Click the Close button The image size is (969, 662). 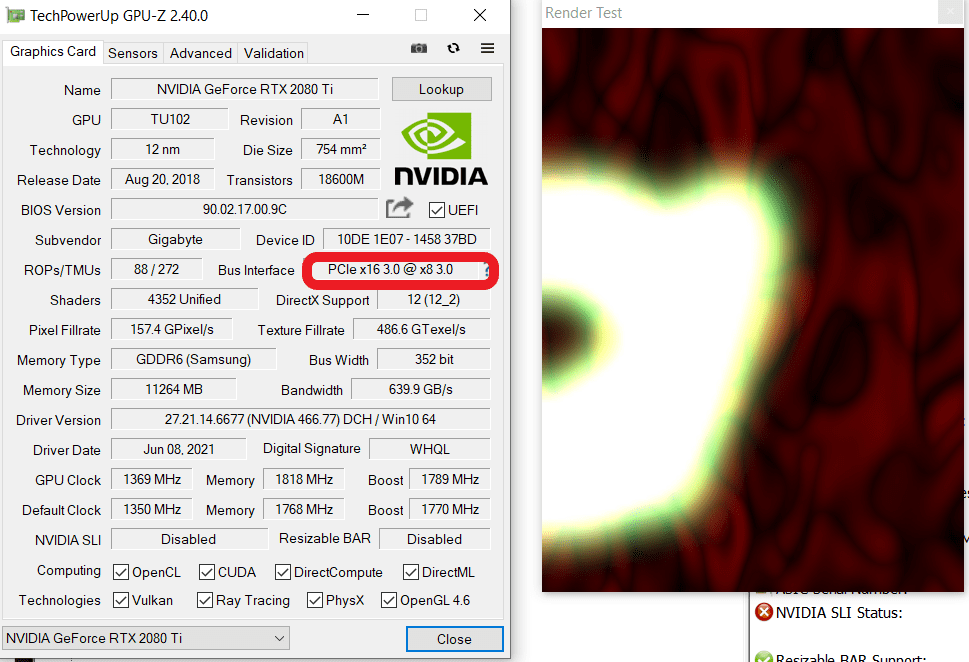pyautogui.click(x=454, y=639)
